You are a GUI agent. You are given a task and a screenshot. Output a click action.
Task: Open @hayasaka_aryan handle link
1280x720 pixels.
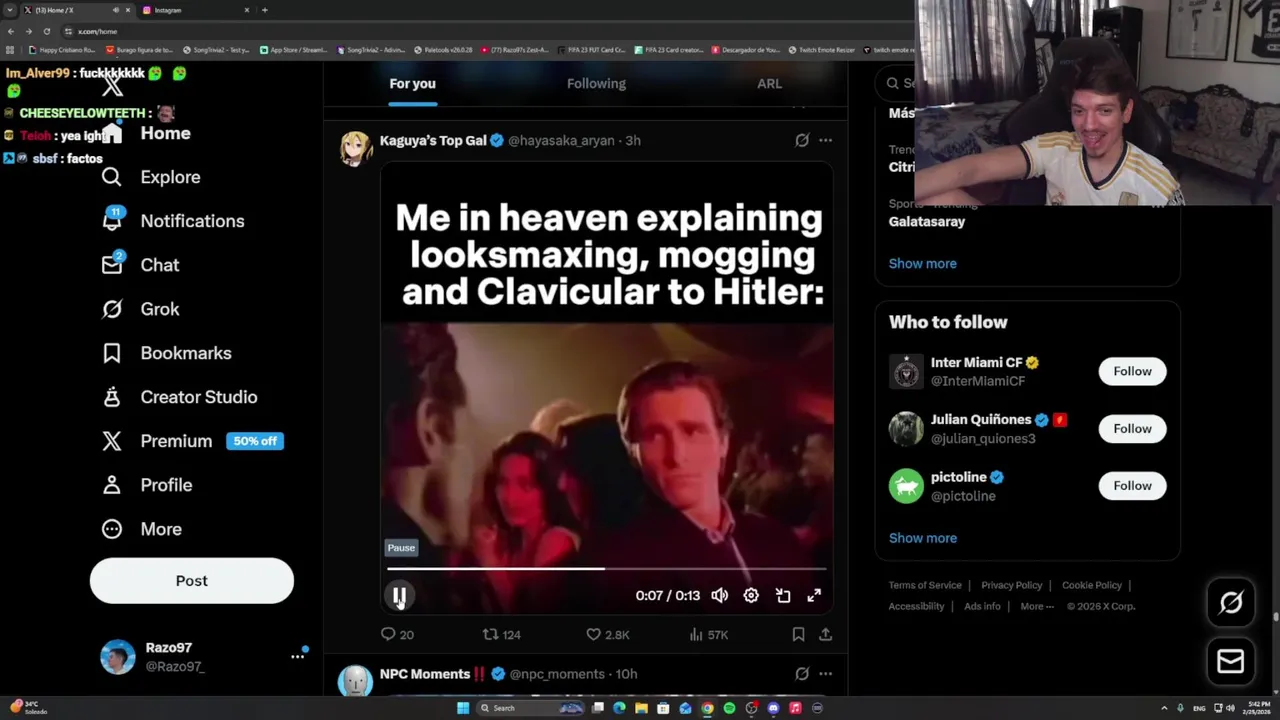(x=561, y=141)
